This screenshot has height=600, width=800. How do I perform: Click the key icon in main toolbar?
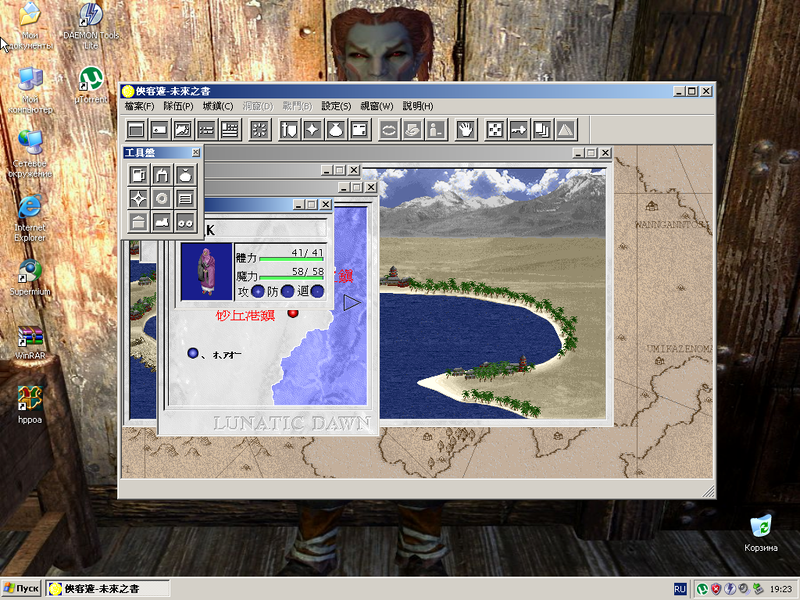(519, 130)
